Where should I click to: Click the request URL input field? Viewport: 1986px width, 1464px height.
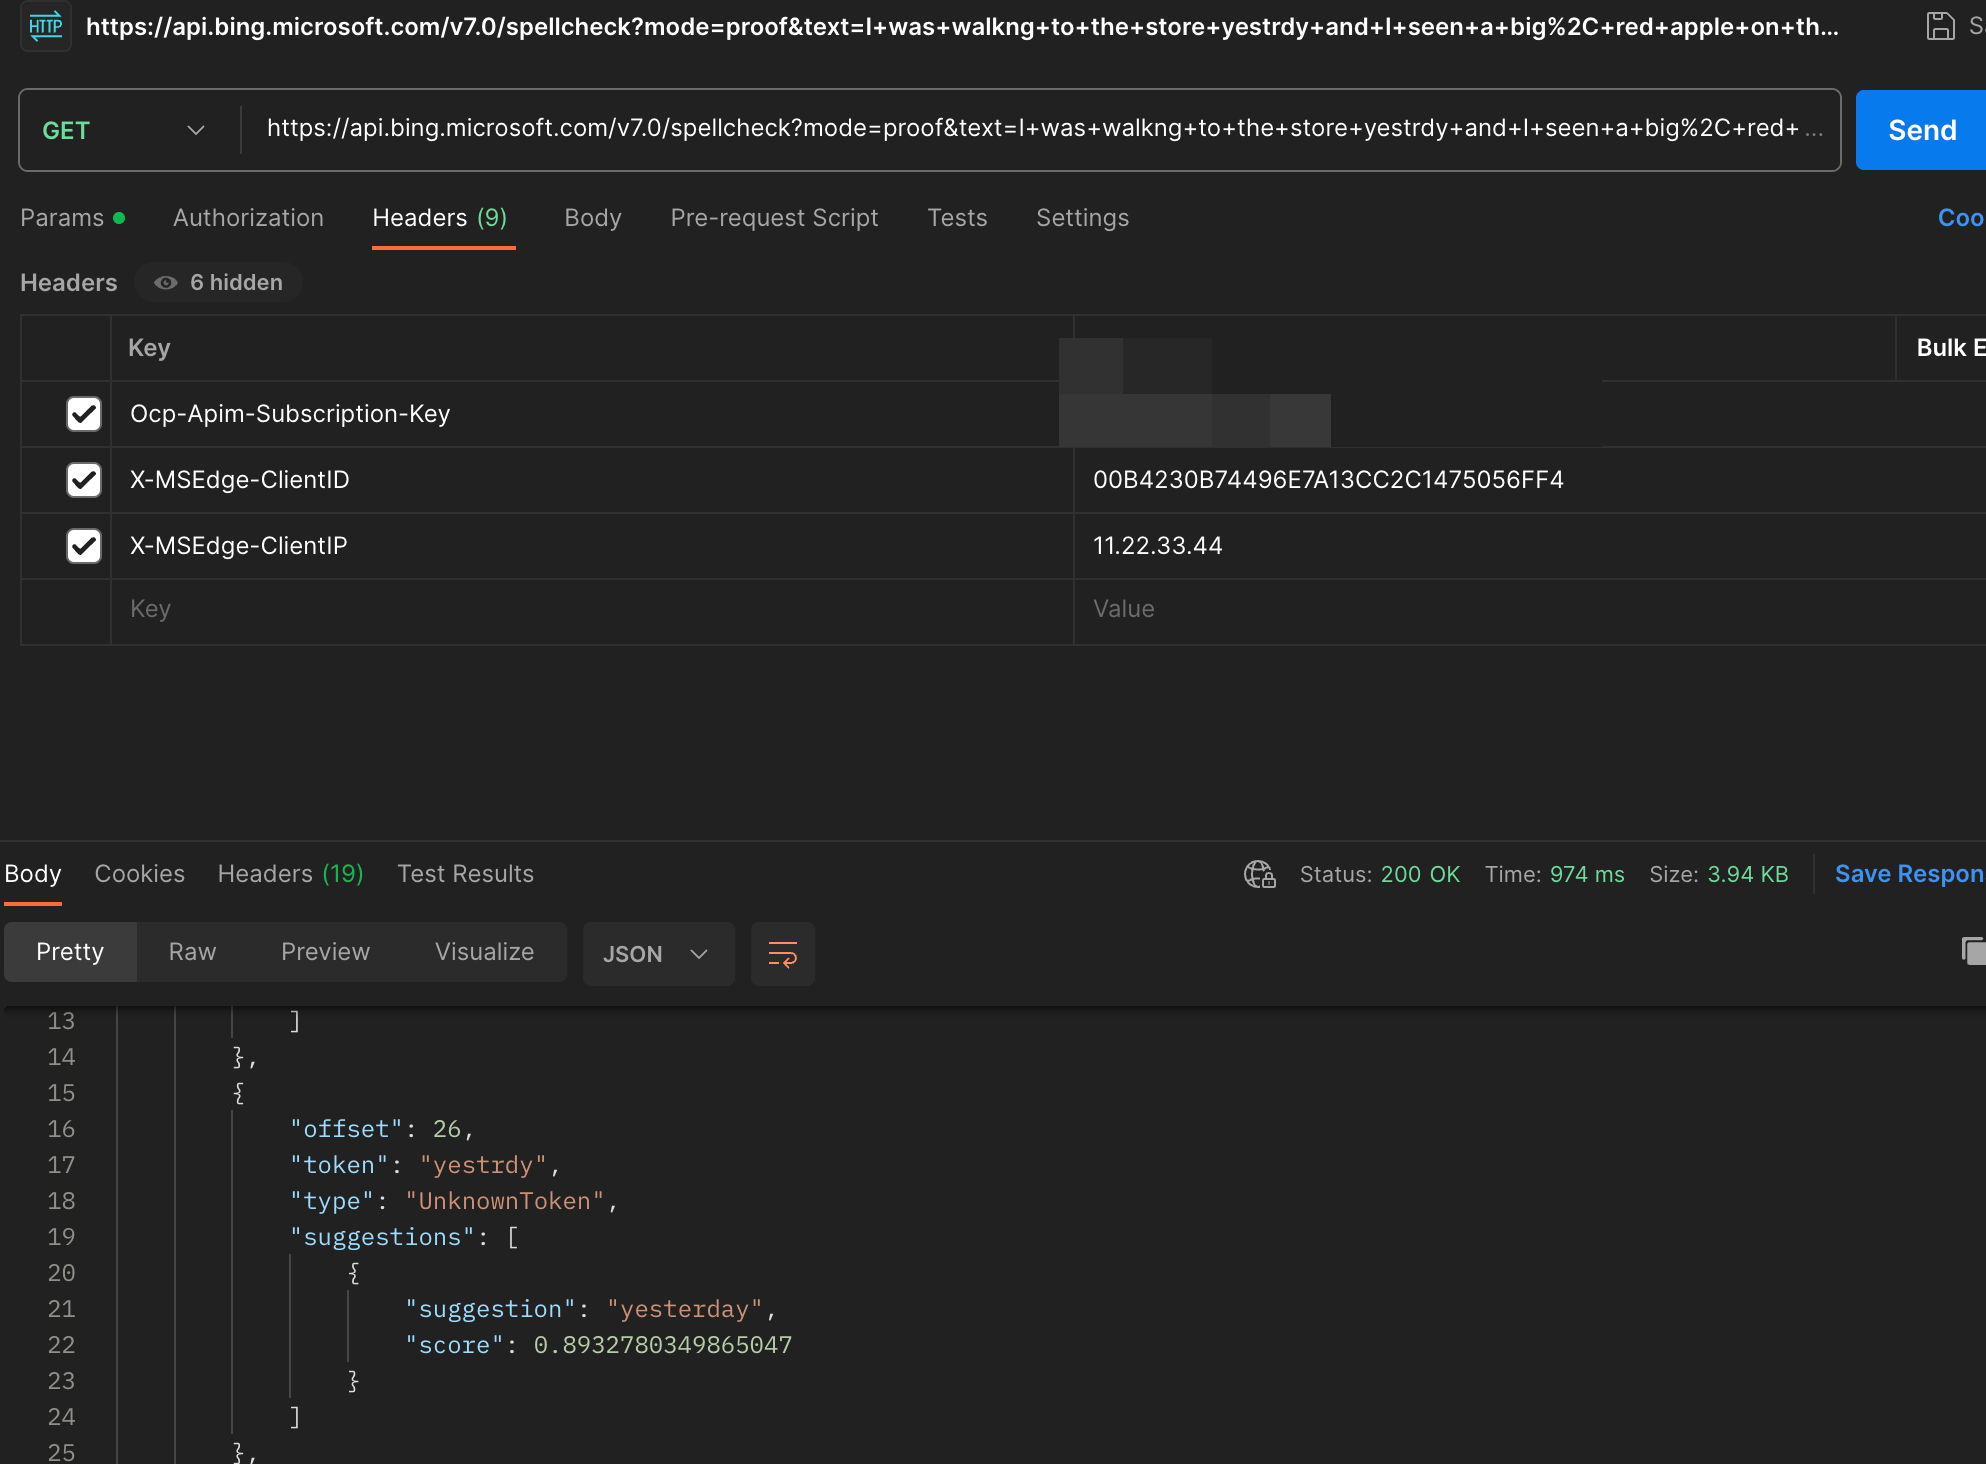tap(1040, 130)
